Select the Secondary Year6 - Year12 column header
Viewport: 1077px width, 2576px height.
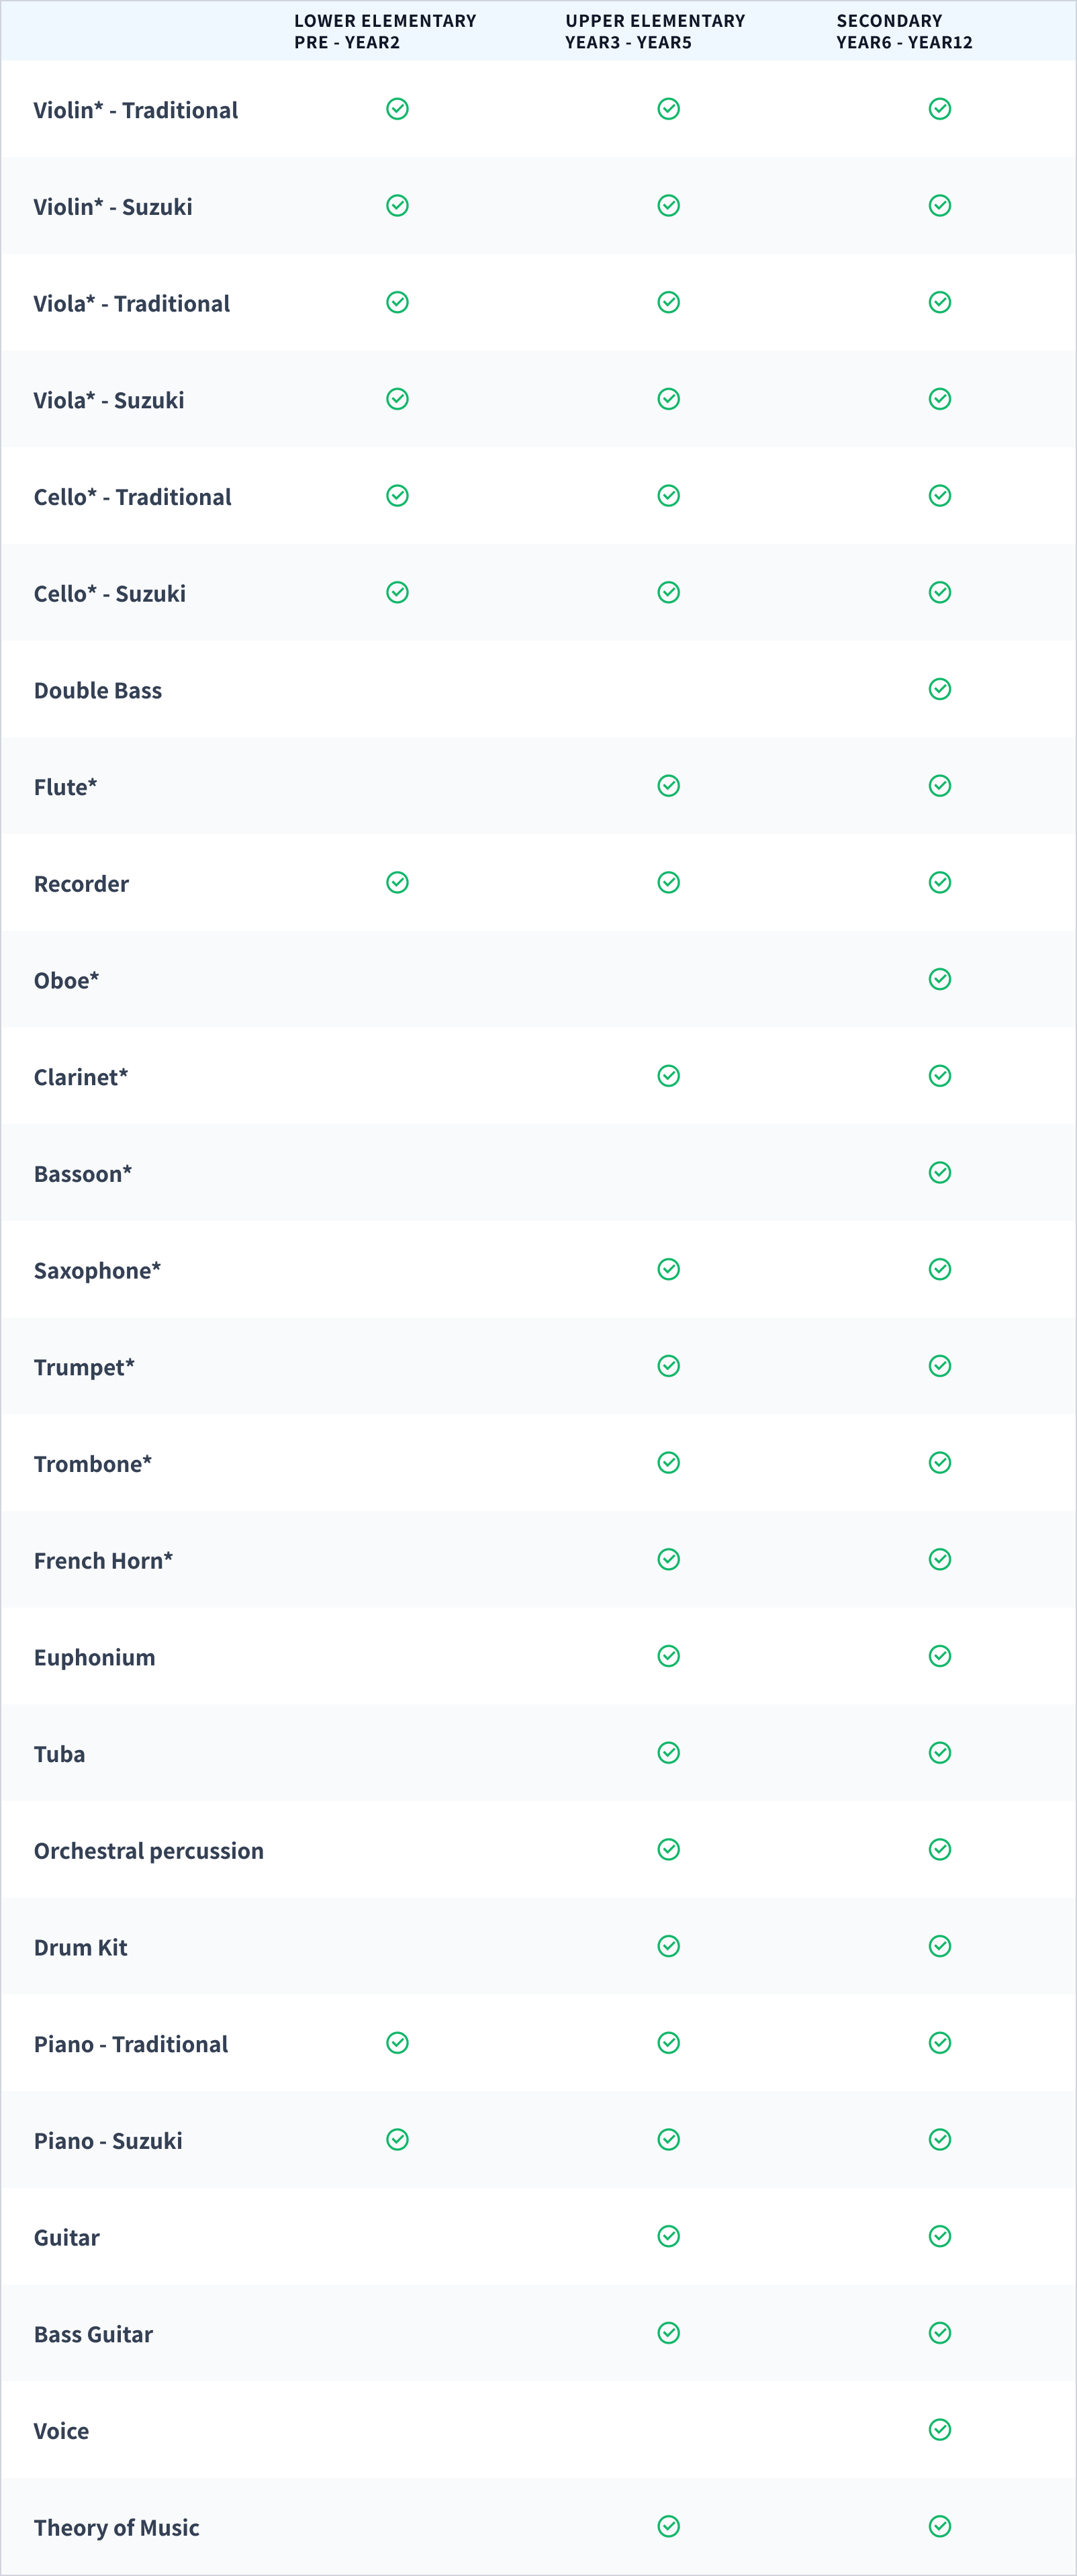coord(904,31)
